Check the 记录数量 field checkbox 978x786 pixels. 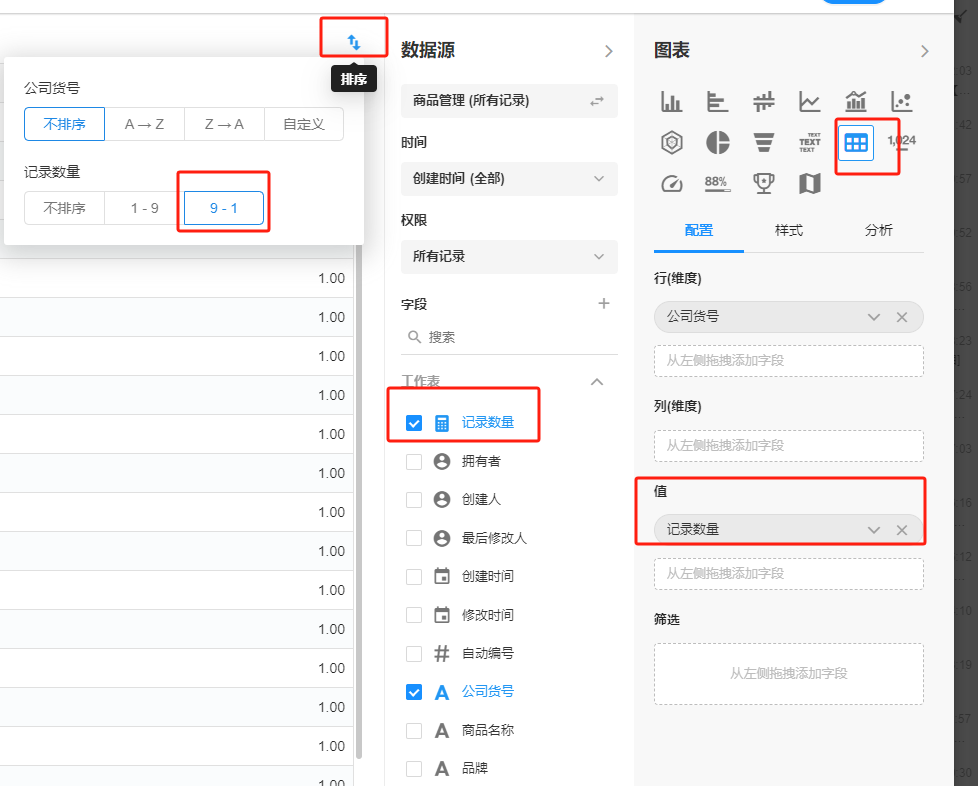tap(414, 423)
